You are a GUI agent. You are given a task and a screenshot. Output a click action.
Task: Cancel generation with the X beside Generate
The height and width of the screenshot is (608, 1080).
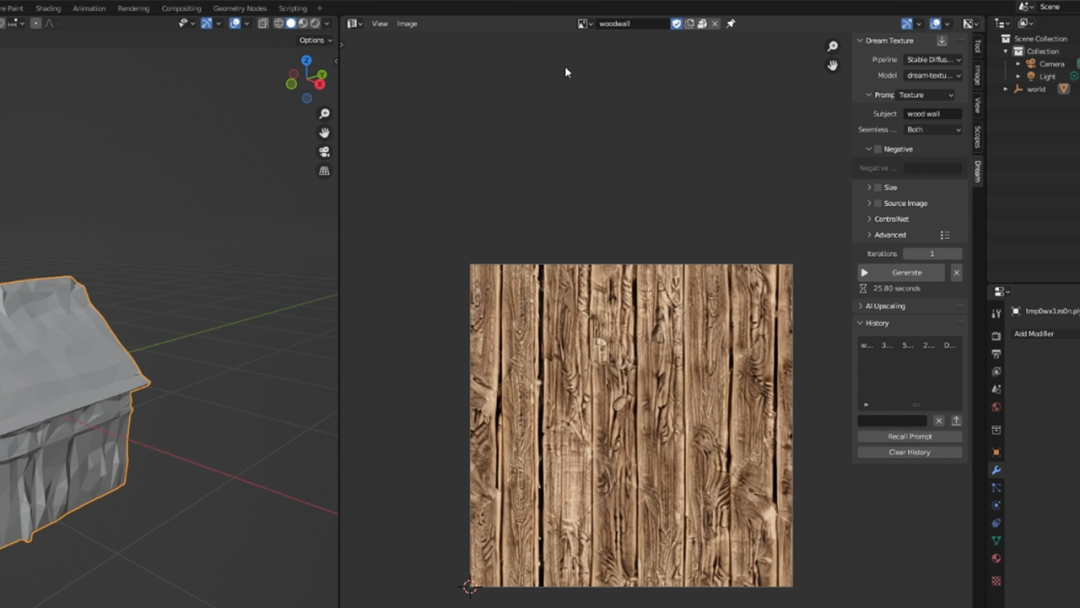[x=956, y=273]
